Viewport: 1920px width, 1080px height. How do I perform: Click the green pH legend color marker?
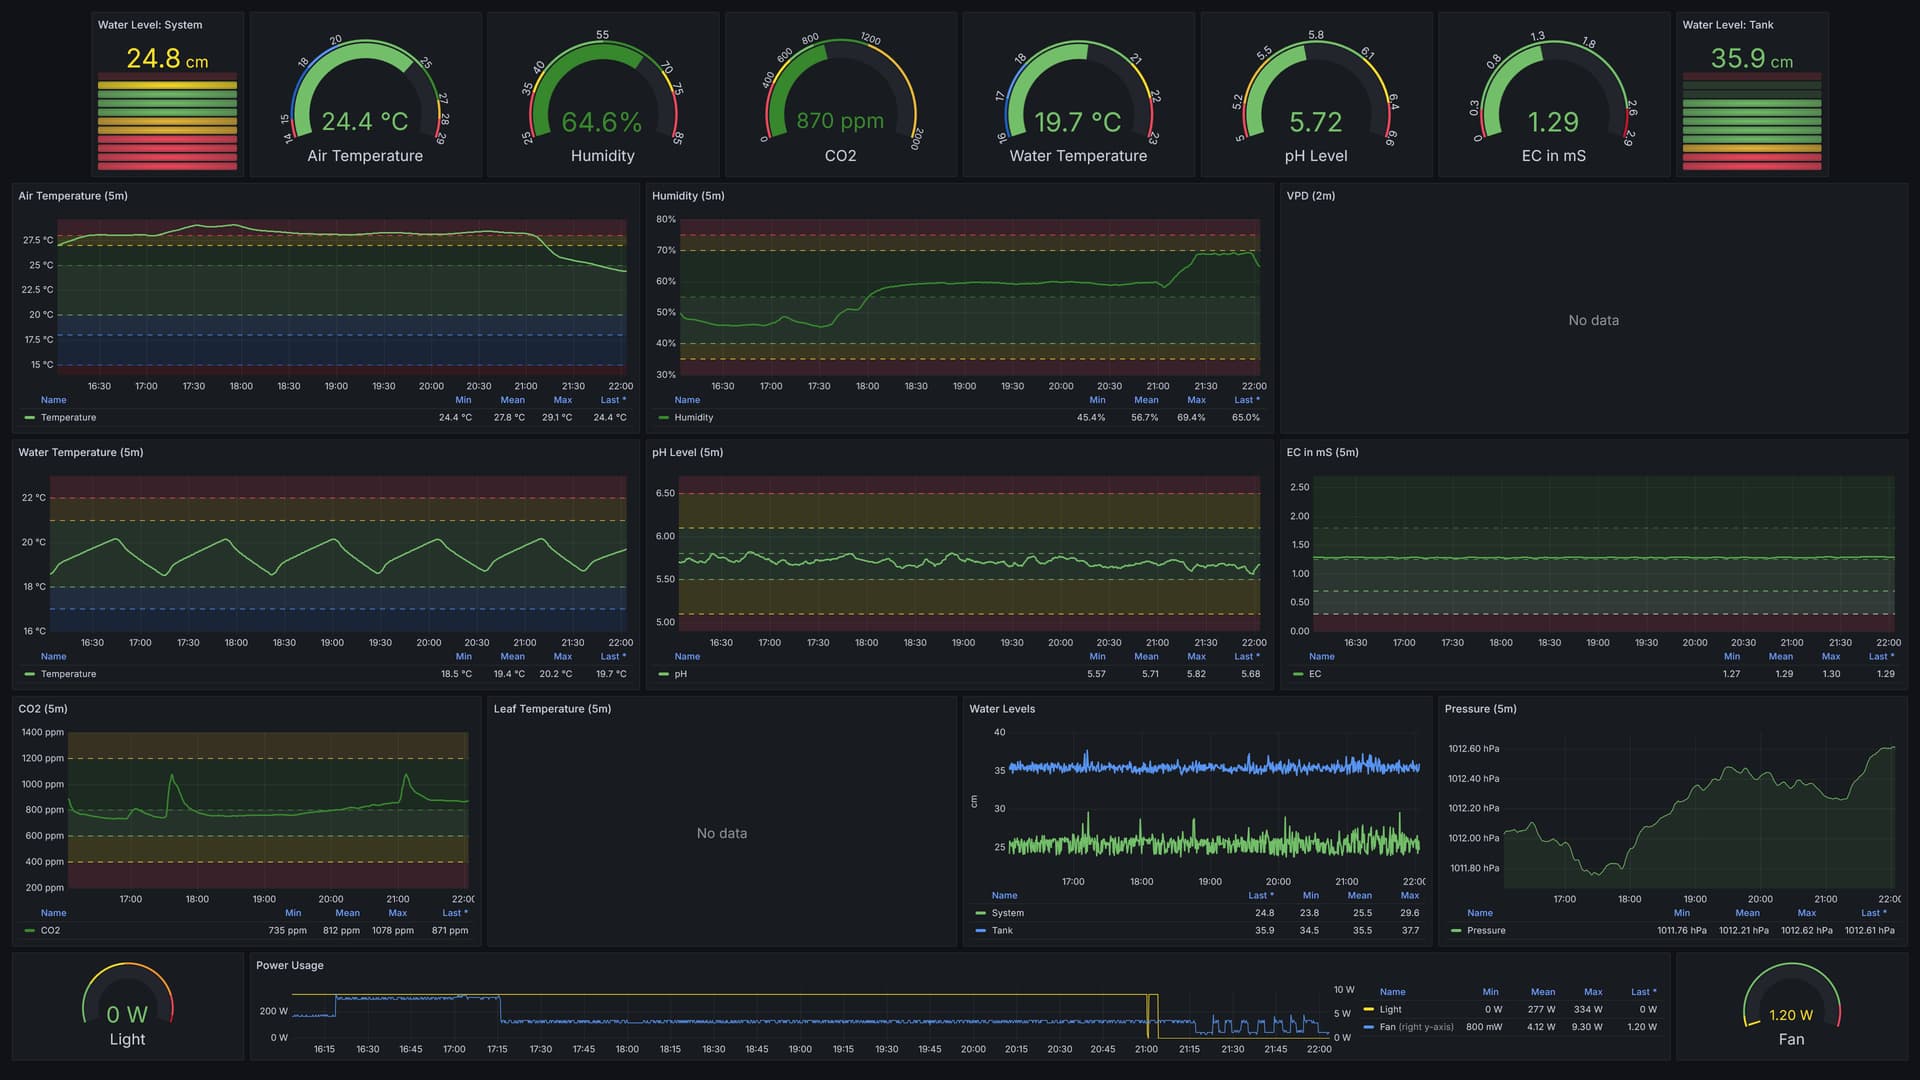click(663, 675)
